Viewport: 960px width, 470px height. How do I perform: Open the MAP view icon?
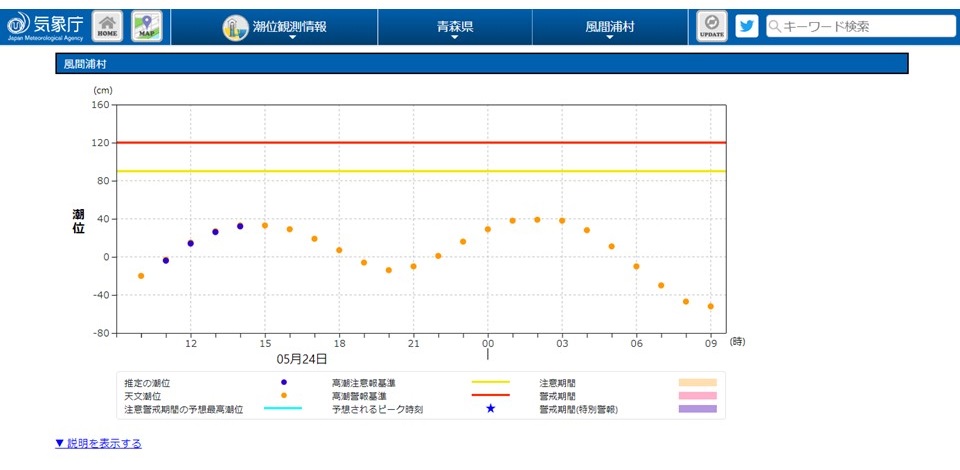pos(147,27)
